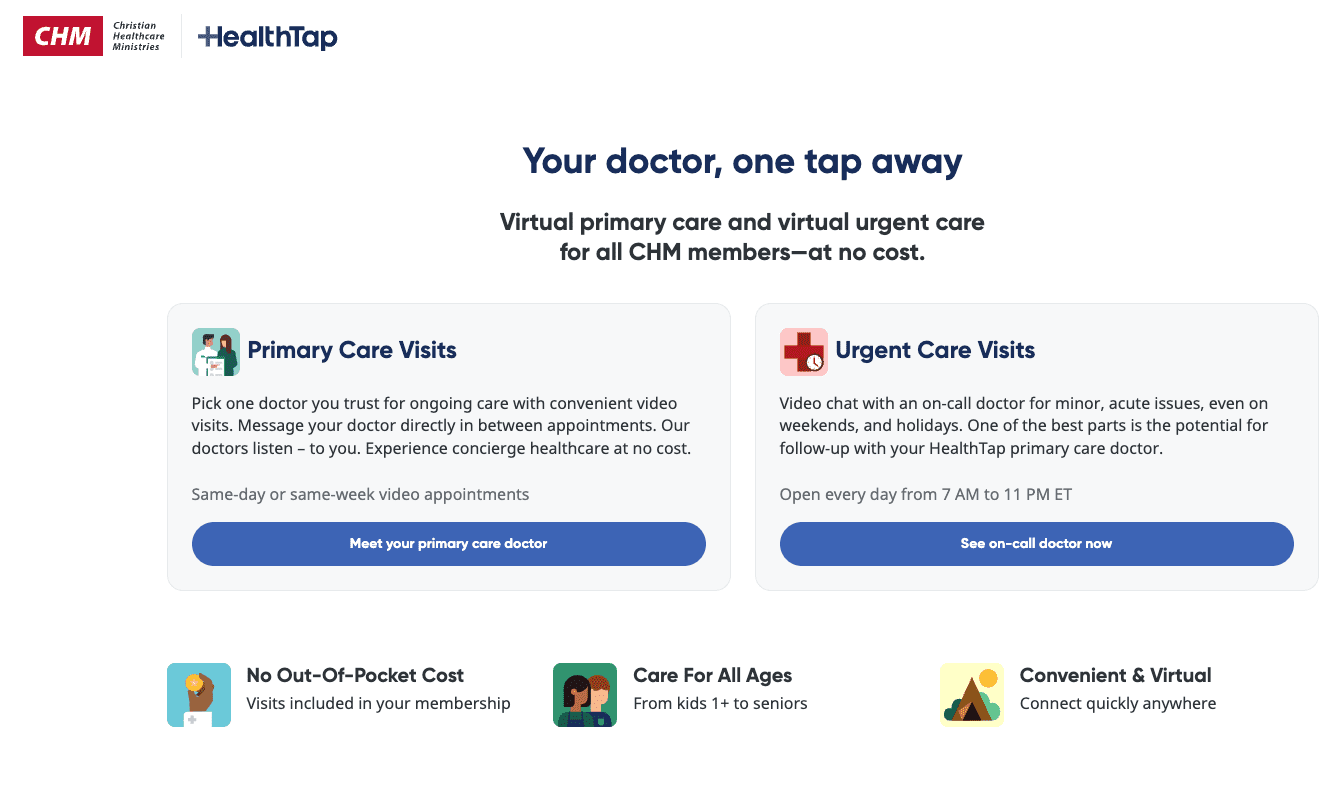Click the Same-day appointments availability text

(x=360, y=494)
